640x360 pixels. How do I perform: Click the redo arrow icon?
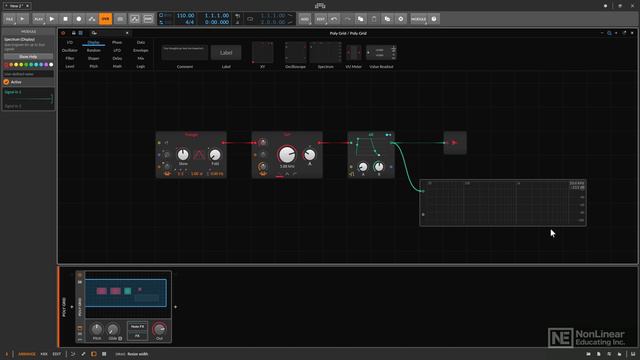(347, 19)
